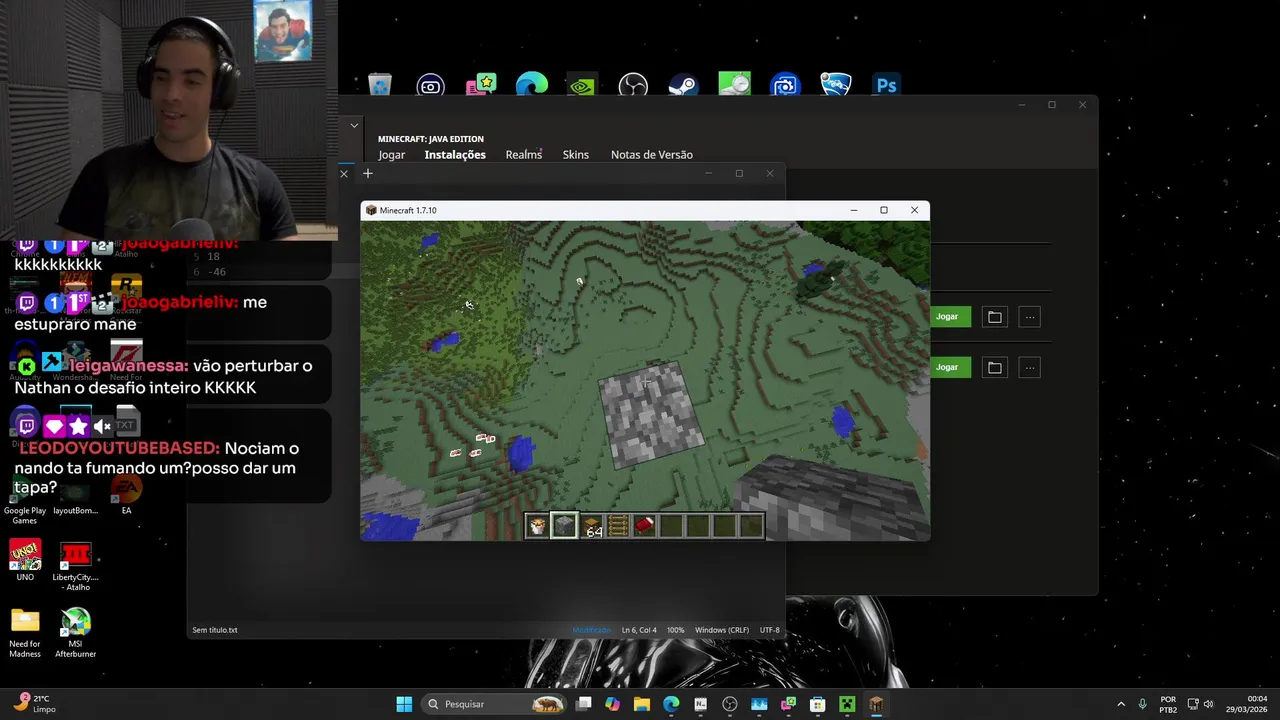This screenshot has height=720, width=1280.
Task: Launch Steam from the desktop icon
Action: point(683,85)
